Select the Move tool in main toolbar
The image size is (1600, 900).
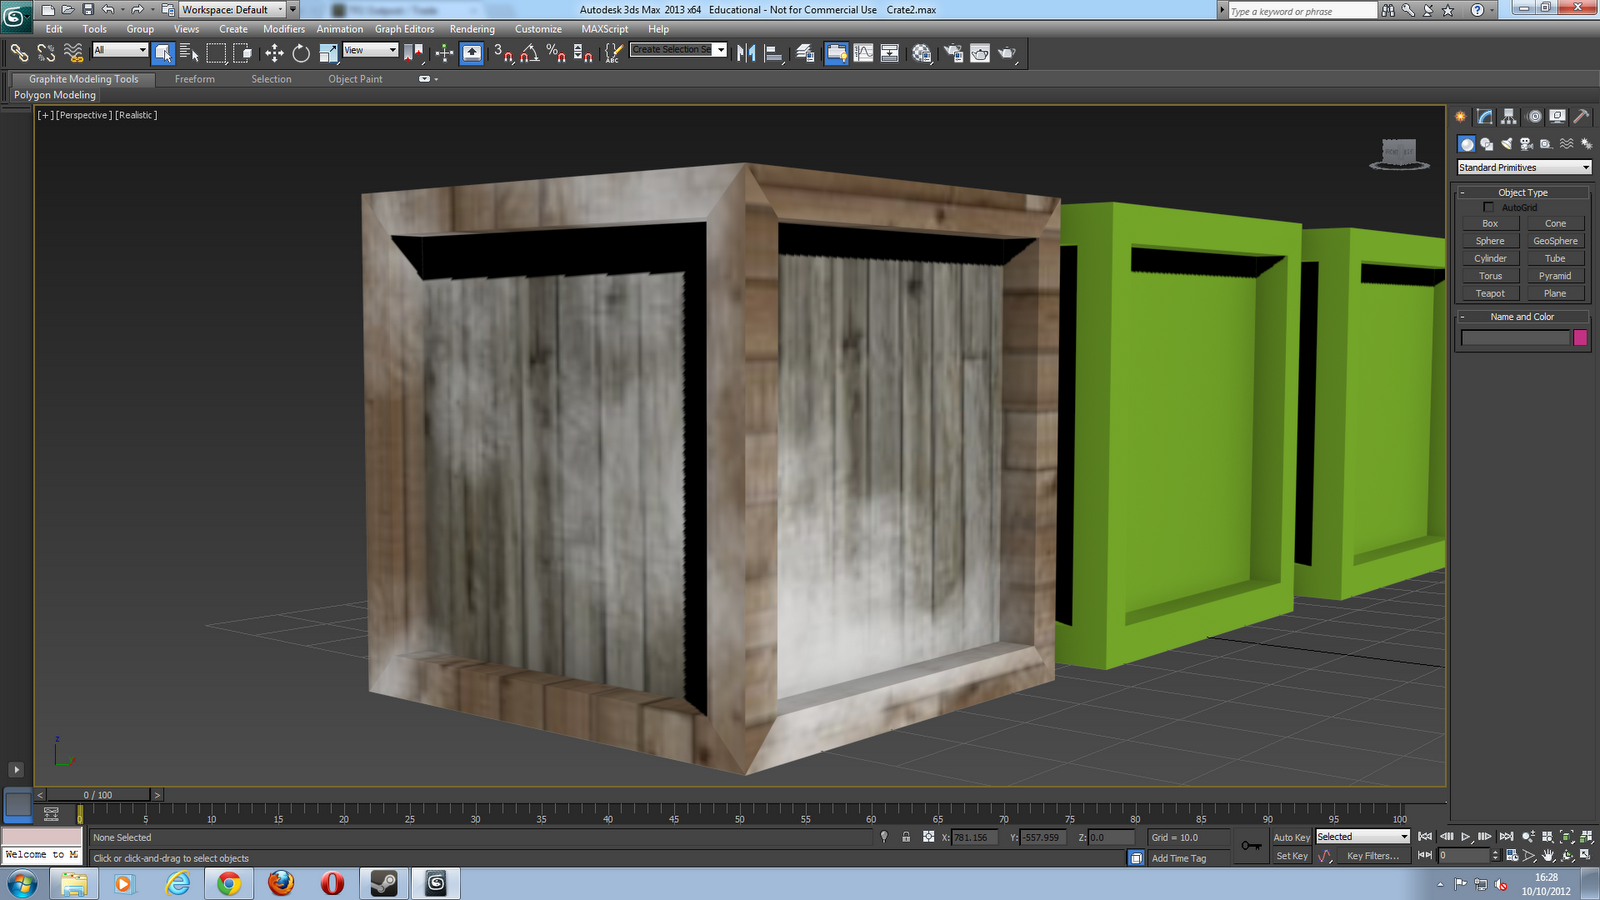(x=274, y=53)
